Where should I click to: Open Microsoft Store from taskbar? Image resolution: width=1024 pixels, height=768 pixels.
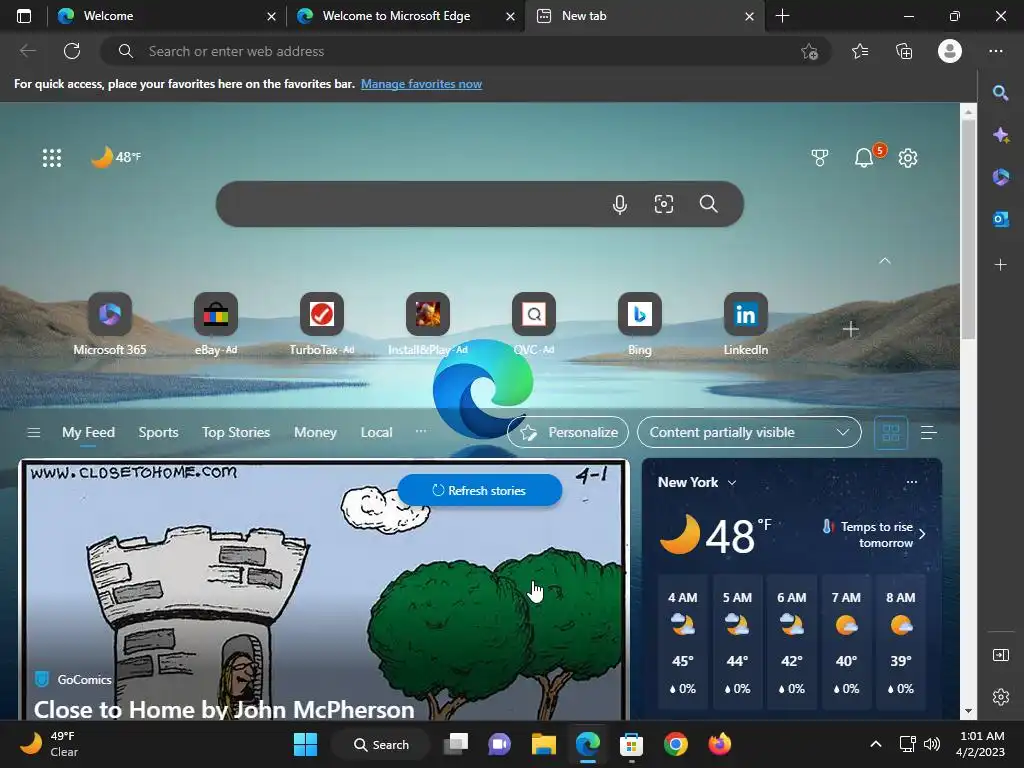[x=631, y=744]
